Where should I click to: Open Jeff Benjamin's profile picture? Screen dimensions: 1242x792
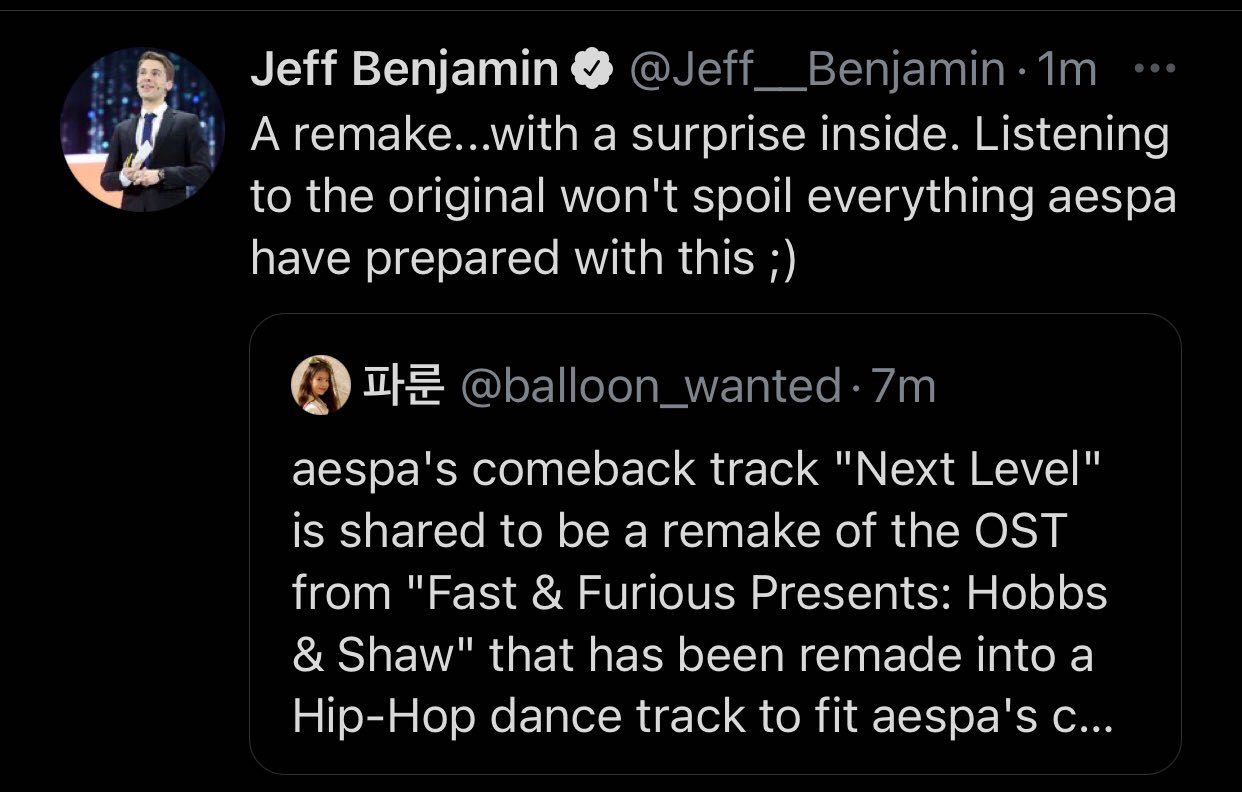click(x=143, y=128)
